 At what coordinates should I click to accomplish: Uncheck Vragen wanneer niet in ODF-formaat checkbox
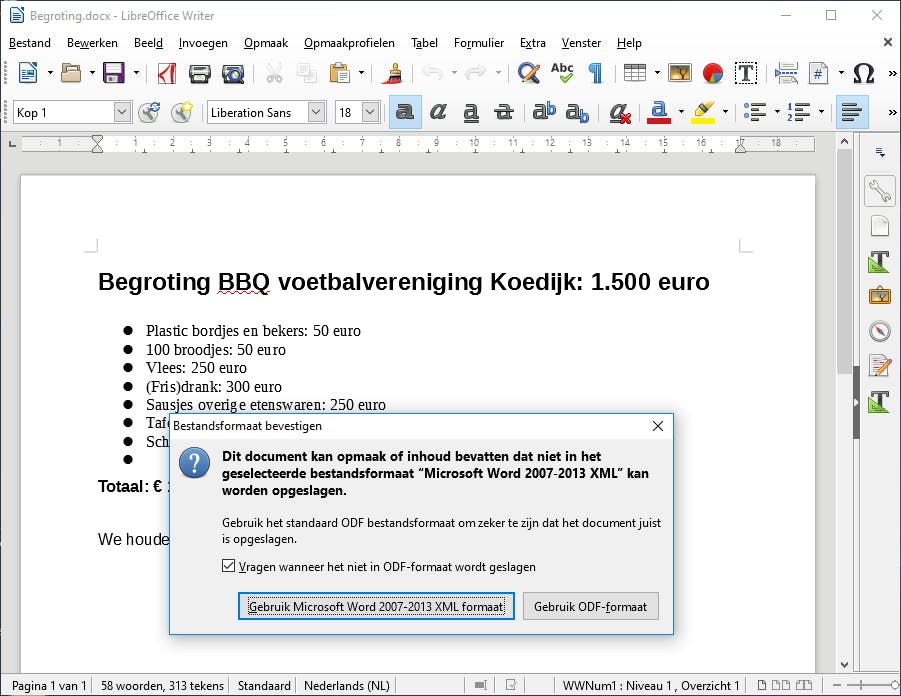228,566
